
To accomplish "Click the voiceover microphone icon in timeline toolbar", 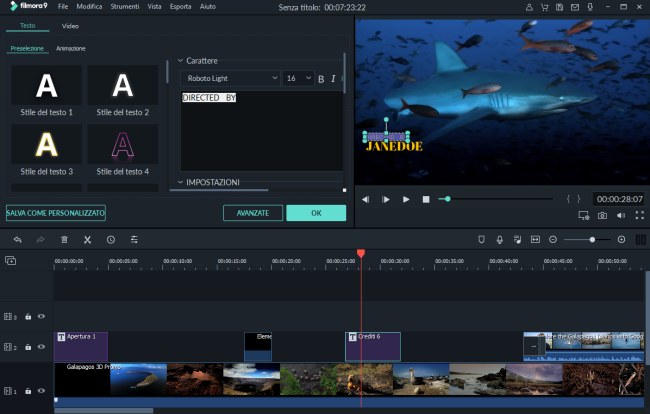I will pos(500,240).
